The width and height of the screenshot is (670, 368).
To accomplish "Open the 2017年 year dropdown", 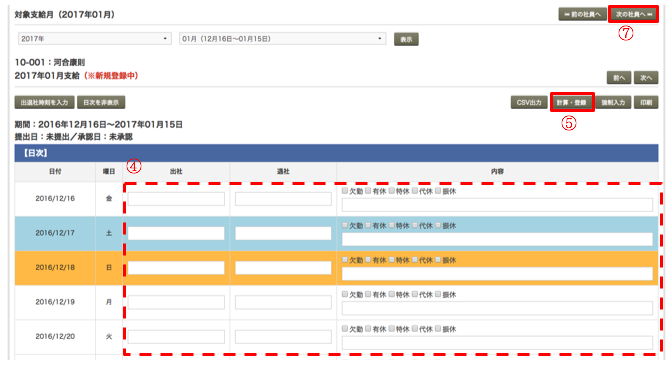I will click(x=95, y=38).
